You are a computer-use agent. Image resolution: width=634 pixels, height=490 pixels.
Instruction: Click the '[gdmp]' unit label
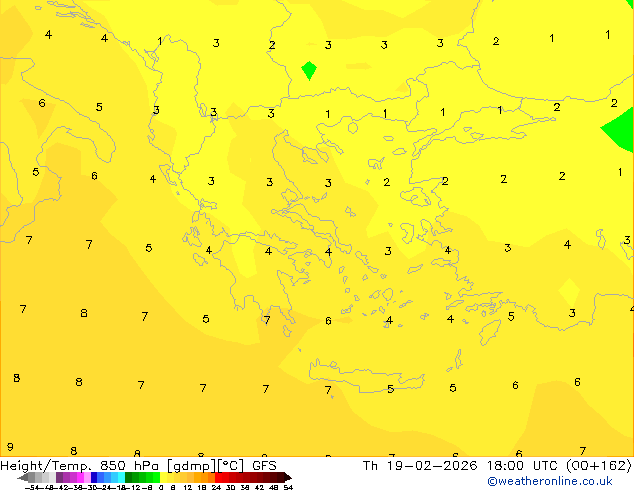(x=192, y=466)
